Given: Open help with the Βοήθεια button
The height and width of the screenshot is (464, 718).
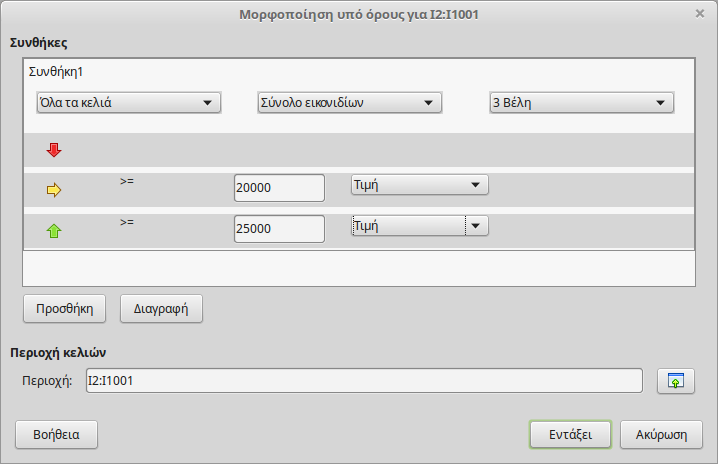Looking at the screenshot, I should (56, 435).
